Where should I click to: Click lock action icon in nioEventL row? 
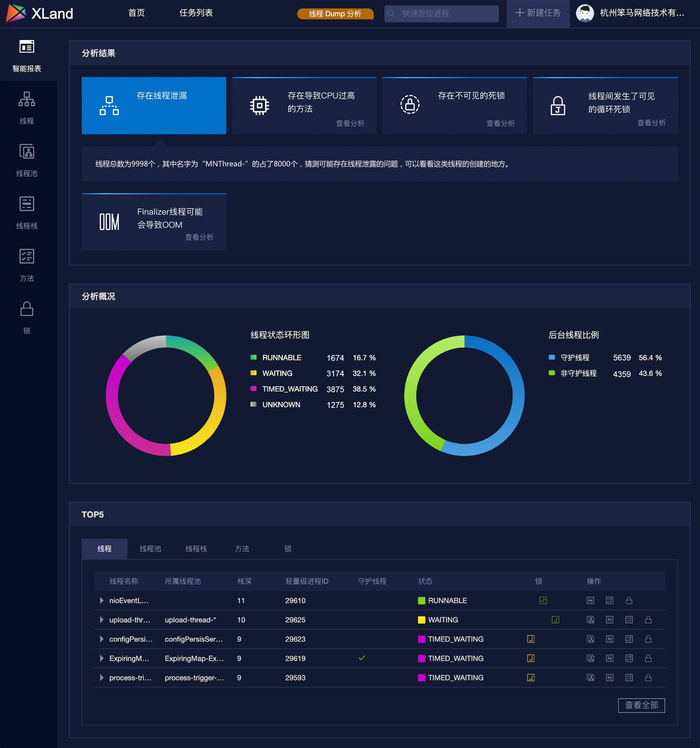point(629,601)
